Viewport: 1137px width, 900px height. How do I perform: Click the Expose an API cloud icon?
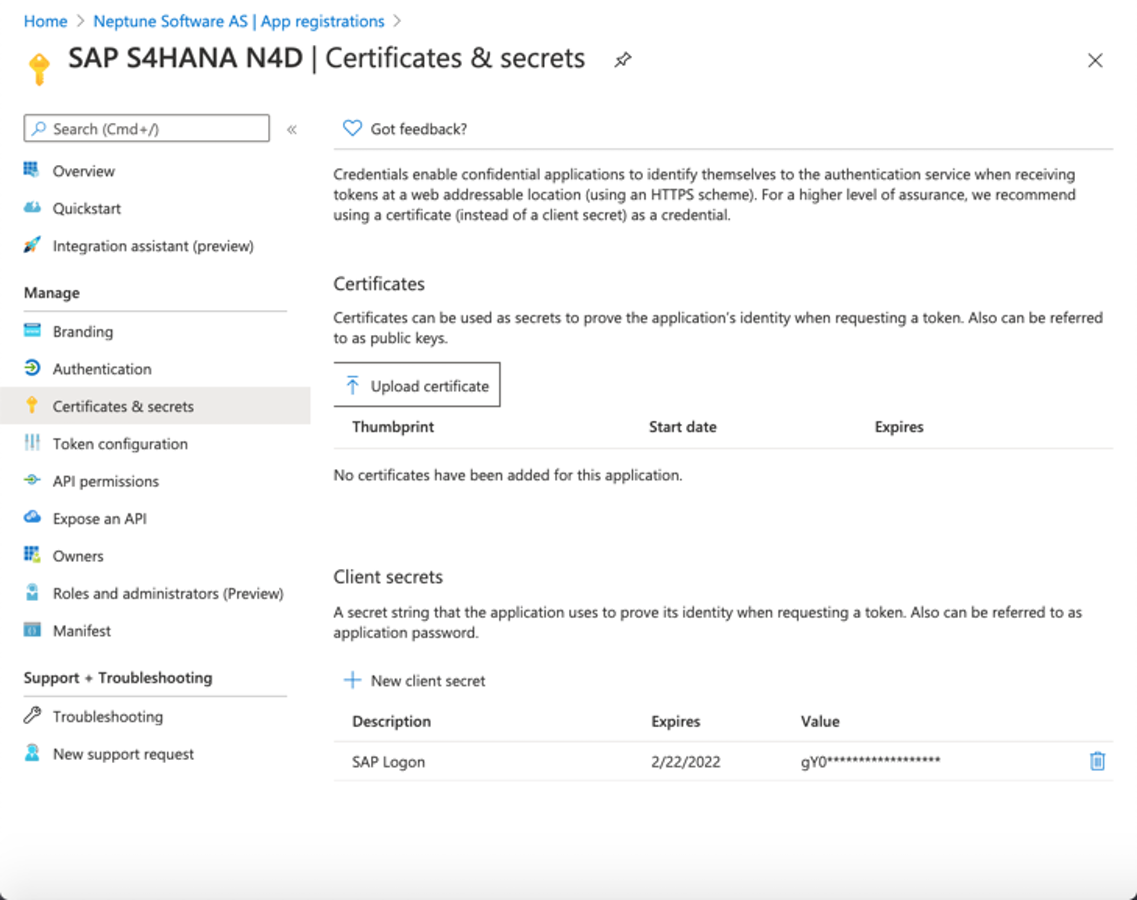32,518
